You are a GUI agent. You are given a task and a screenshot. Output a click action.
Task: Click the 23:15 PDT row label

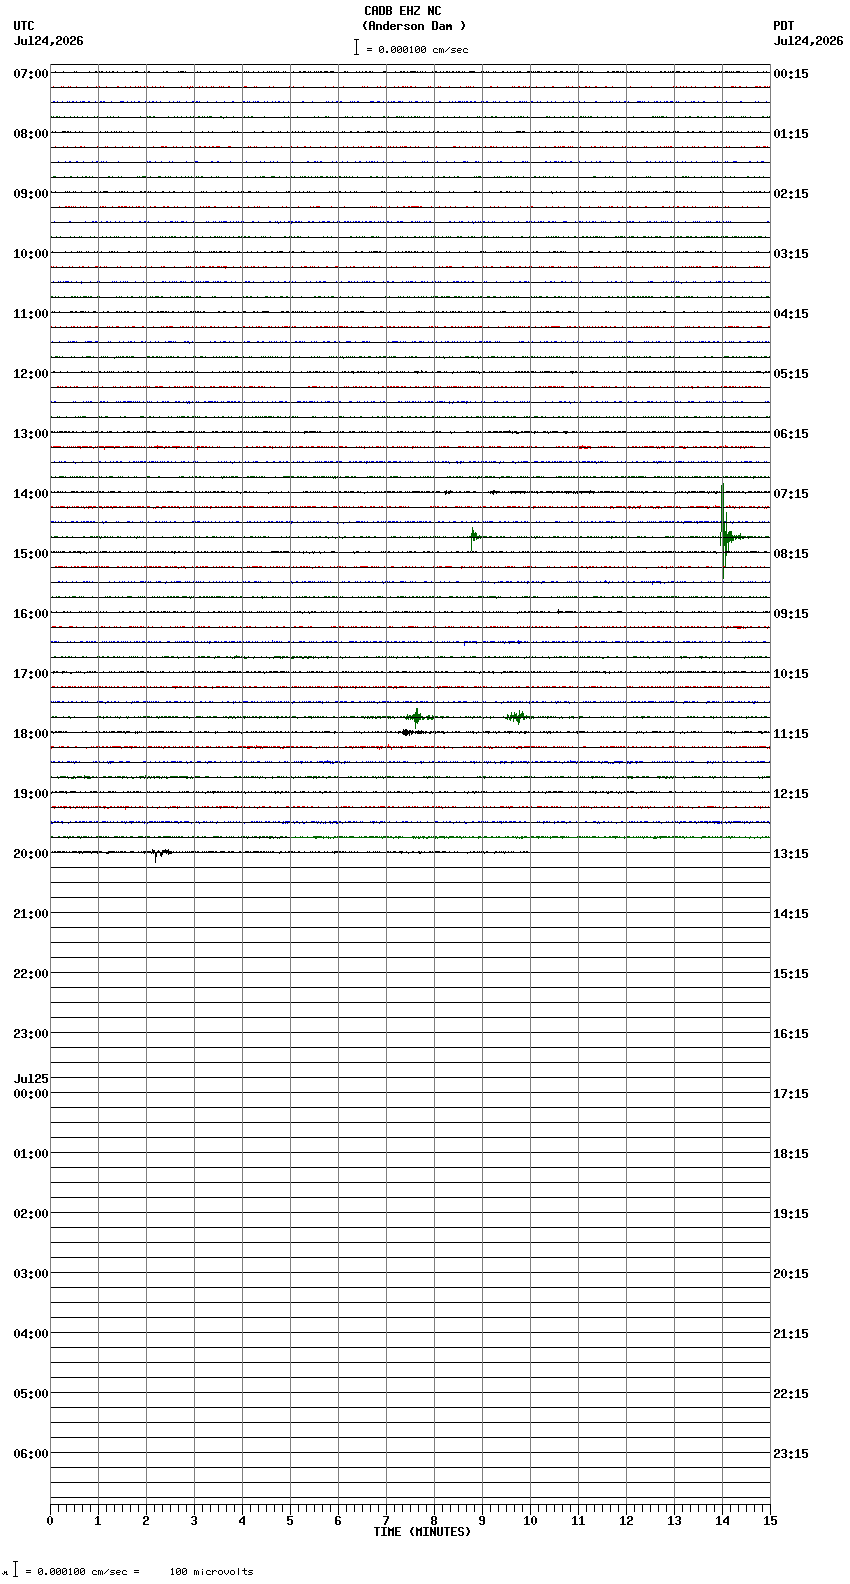click(791, 1454)
